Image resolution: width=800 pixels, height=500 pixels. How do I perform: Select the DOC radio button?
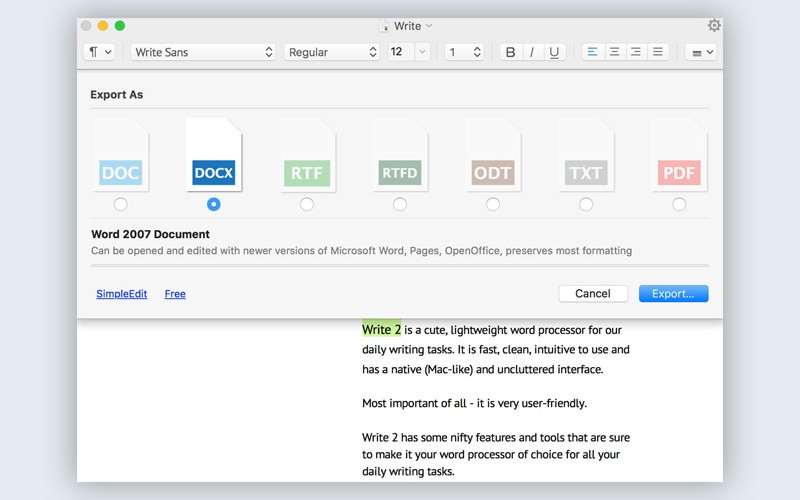pos(120,204)
